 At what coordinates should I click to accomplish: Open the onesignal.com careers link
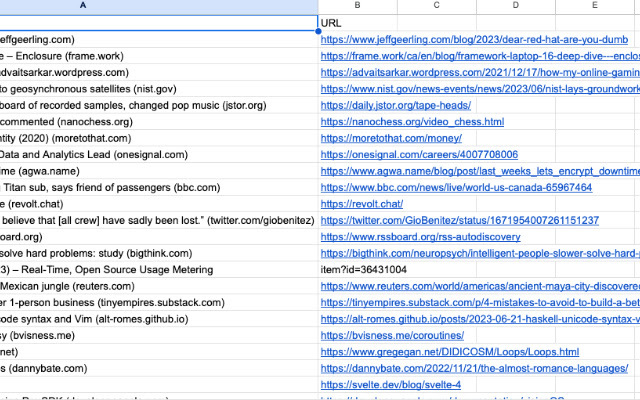coord(419,155)
